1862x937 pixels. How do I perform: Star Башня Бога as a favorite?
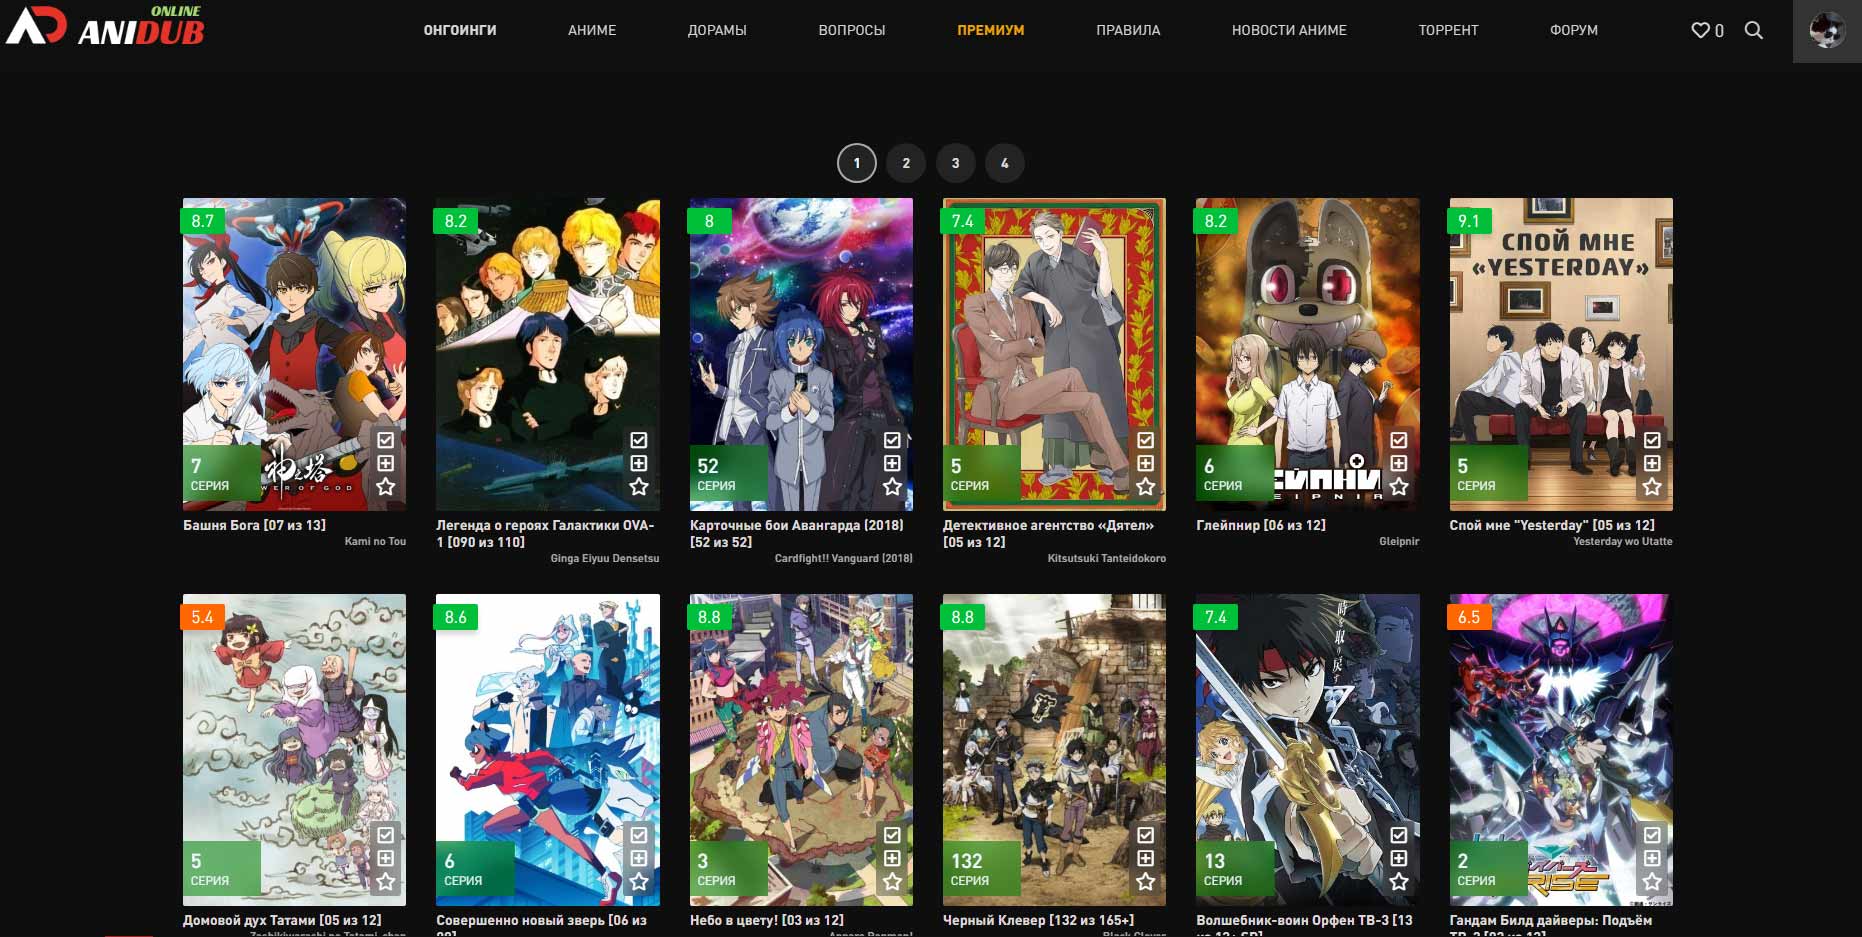pos(386,487)
